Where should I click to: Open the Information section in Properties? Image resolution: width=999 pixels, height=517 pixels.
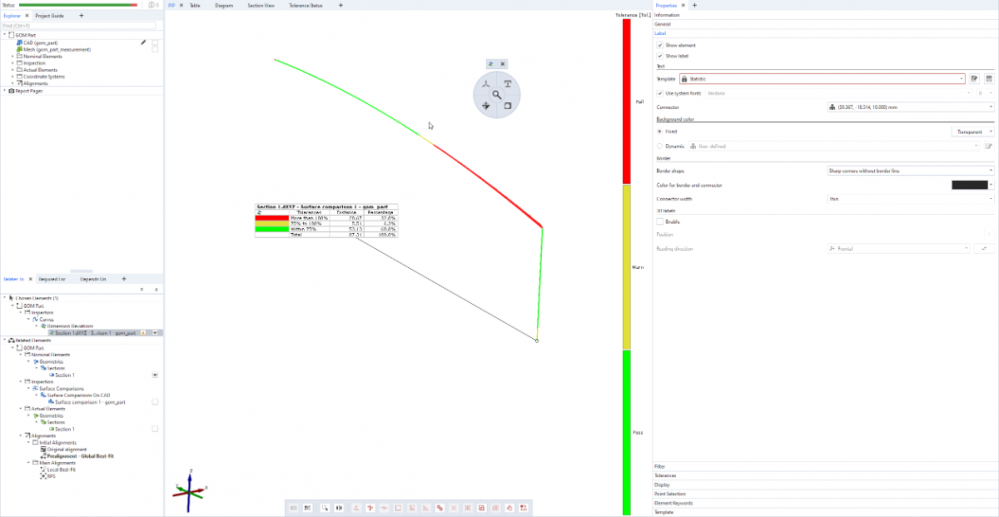coord(668,15)
